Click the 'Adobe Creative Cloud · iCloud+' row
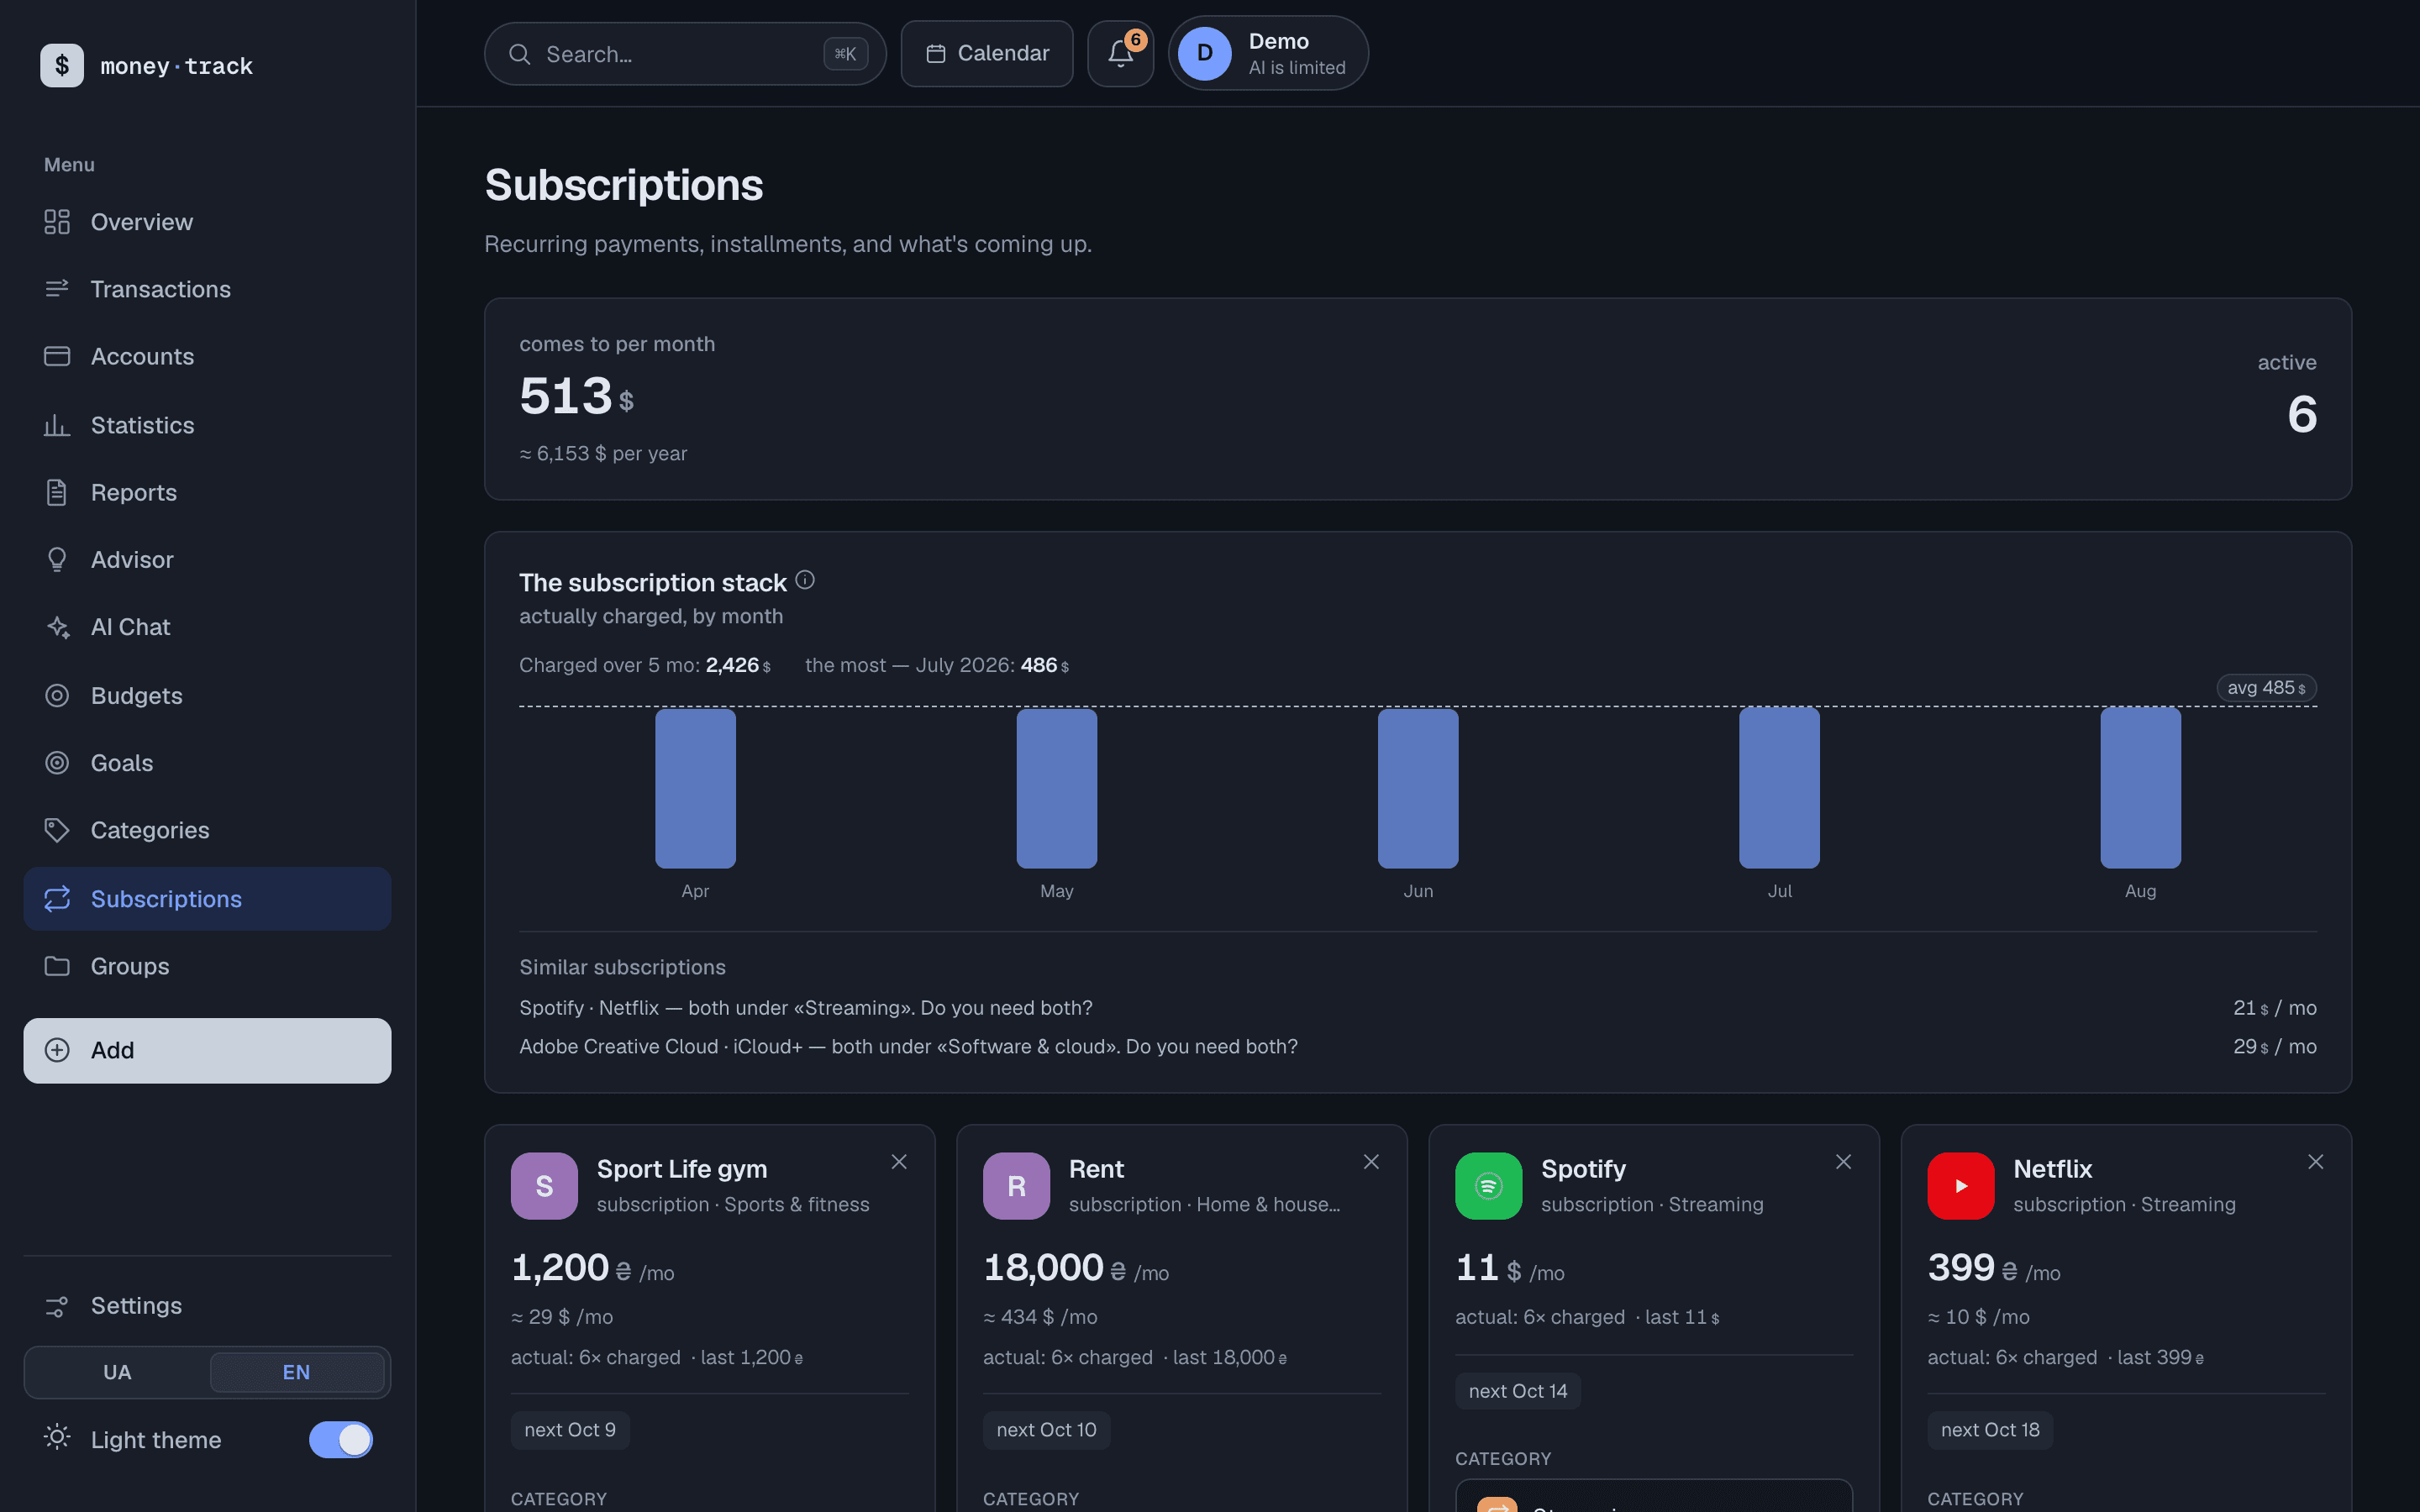 (1417, 1046)
